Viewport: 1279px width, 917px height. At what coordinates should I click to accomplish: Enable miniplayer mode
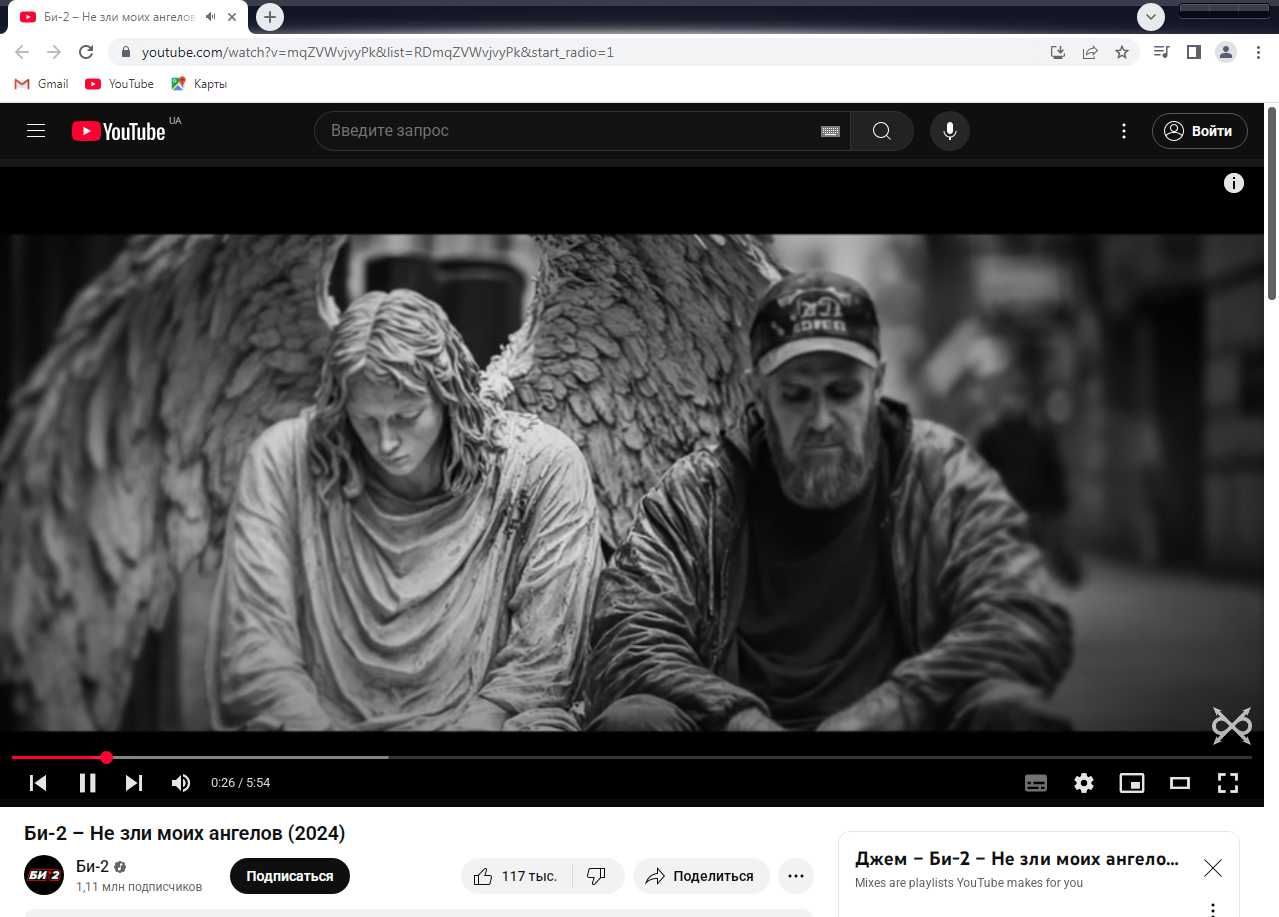[x=1131, y=783]
